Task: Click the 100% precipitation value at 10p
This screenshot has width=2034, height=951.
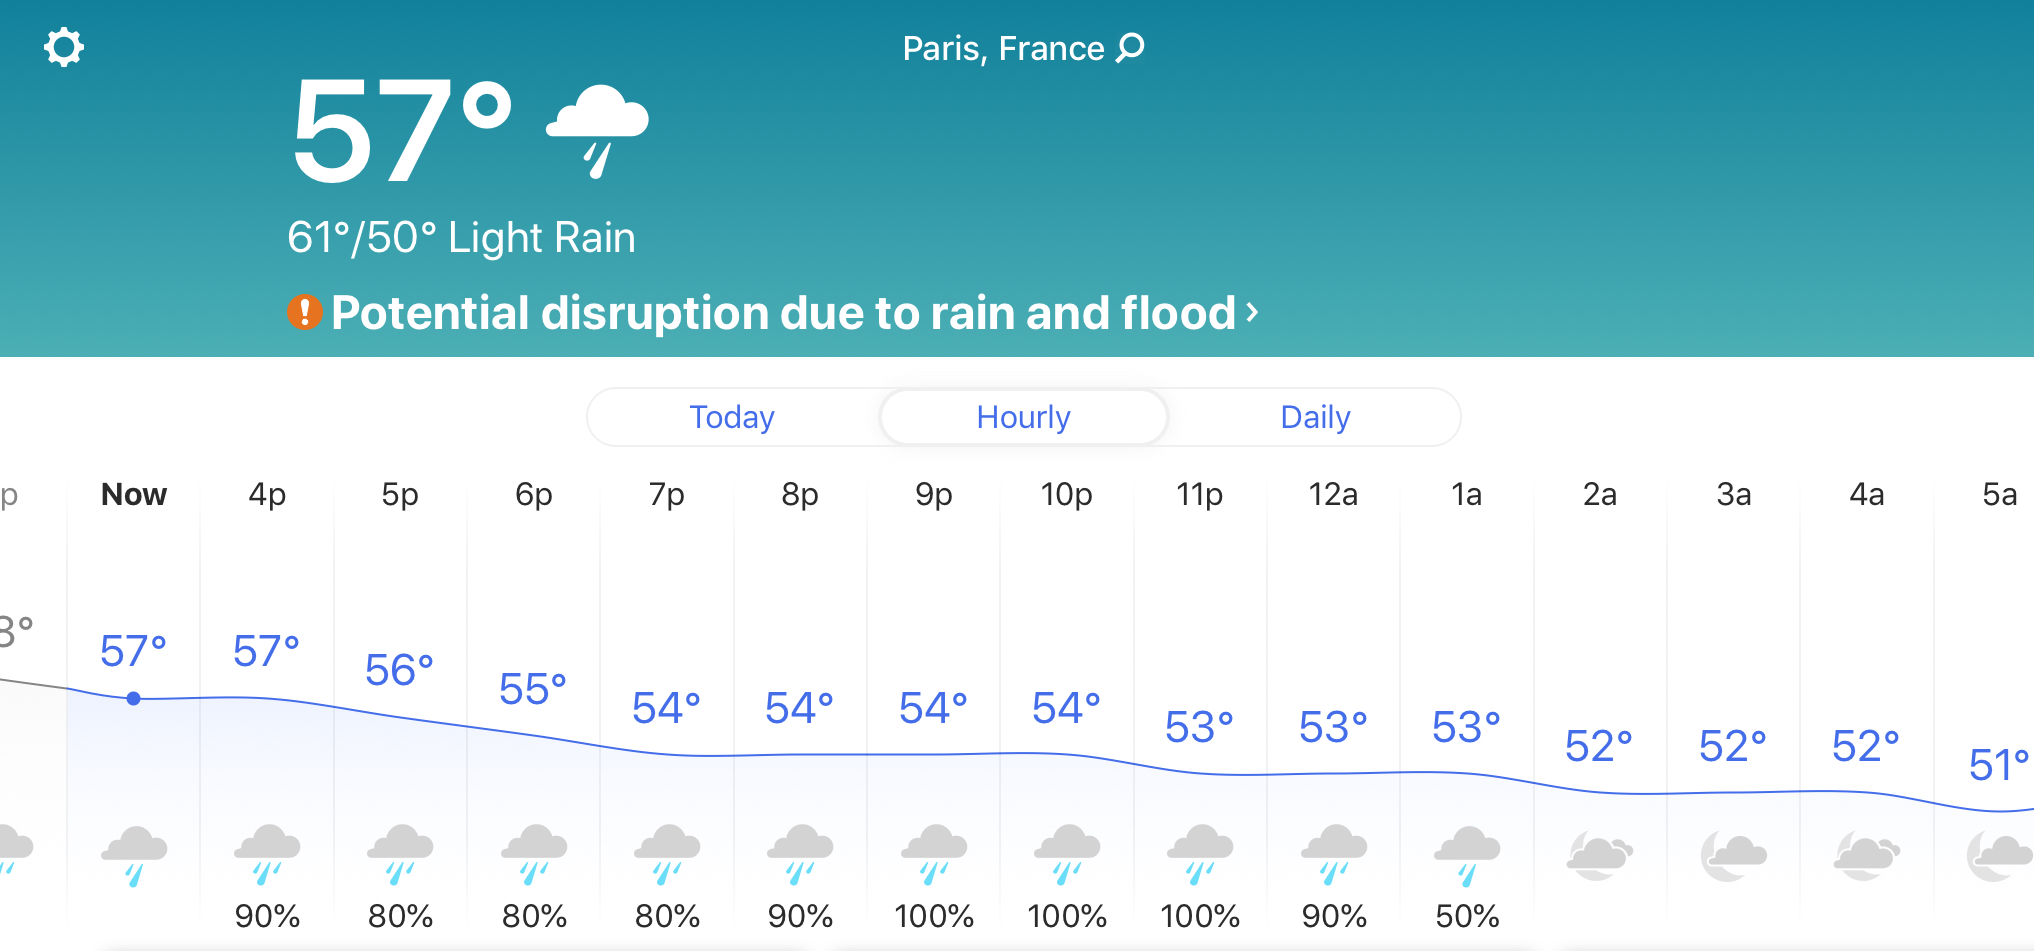Action: pos(1067,916)
